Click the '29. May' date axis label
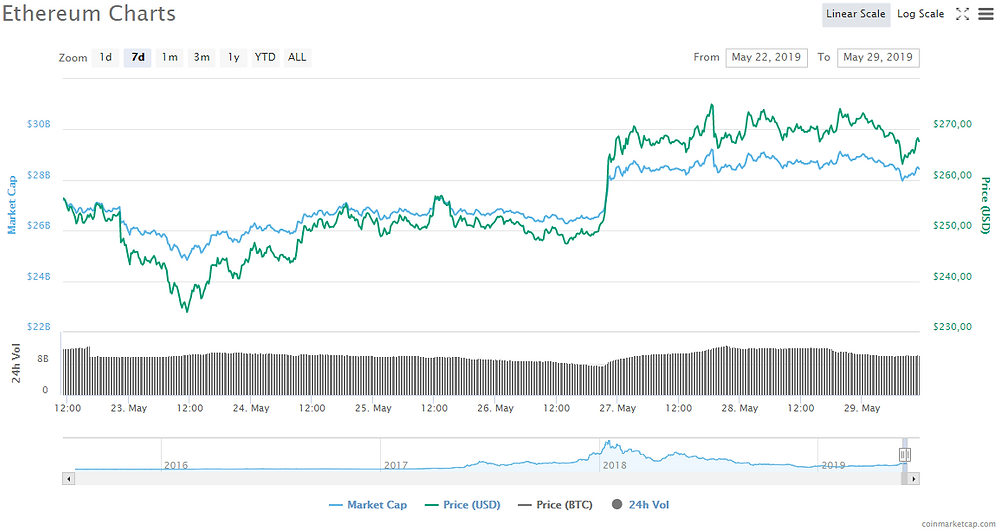 862,408
